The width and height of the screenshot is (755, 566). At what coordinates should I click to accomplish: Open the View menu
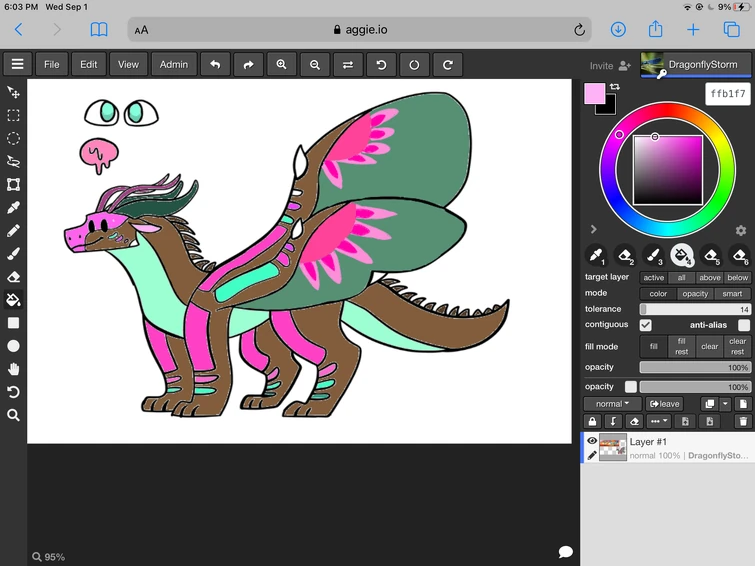point(128,65)
